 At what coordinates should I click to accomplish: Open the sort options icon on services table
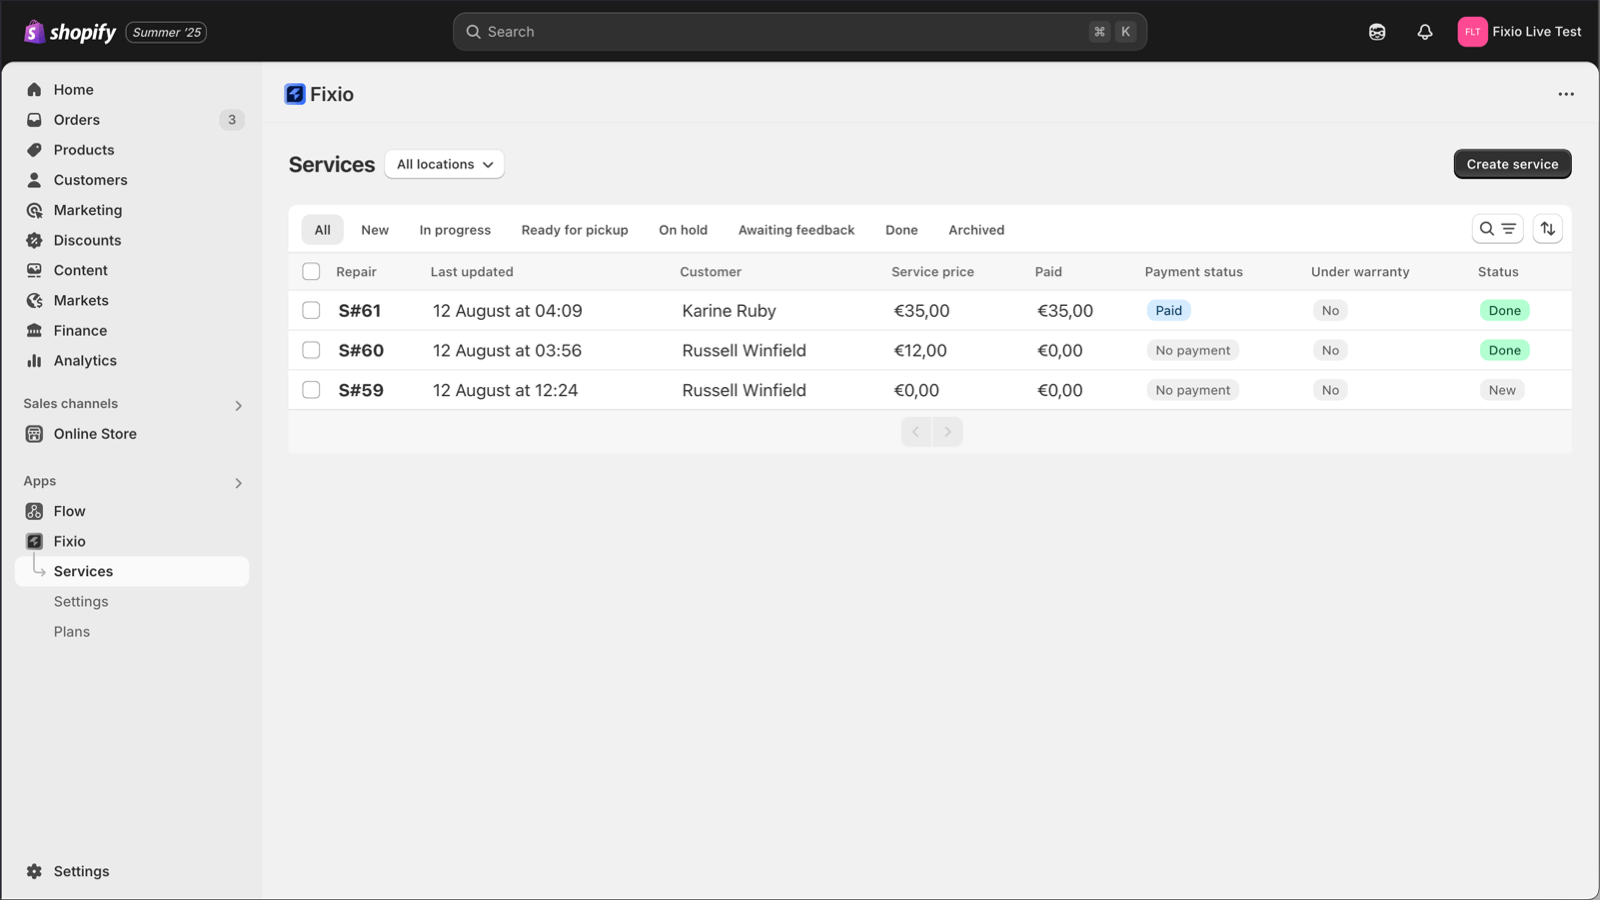coord(1547,229)
